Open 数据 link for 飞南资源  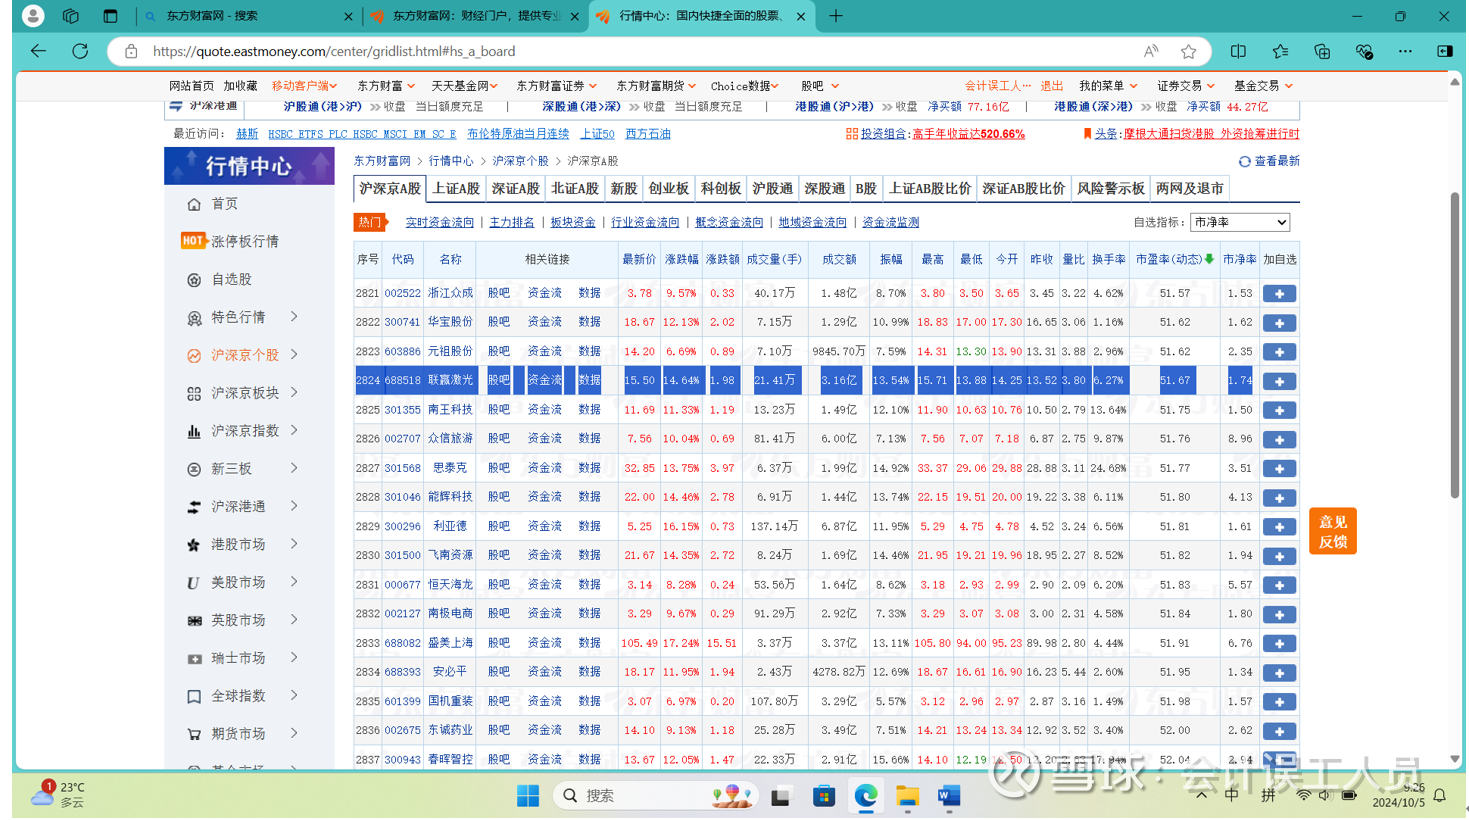tap(589, 555)
